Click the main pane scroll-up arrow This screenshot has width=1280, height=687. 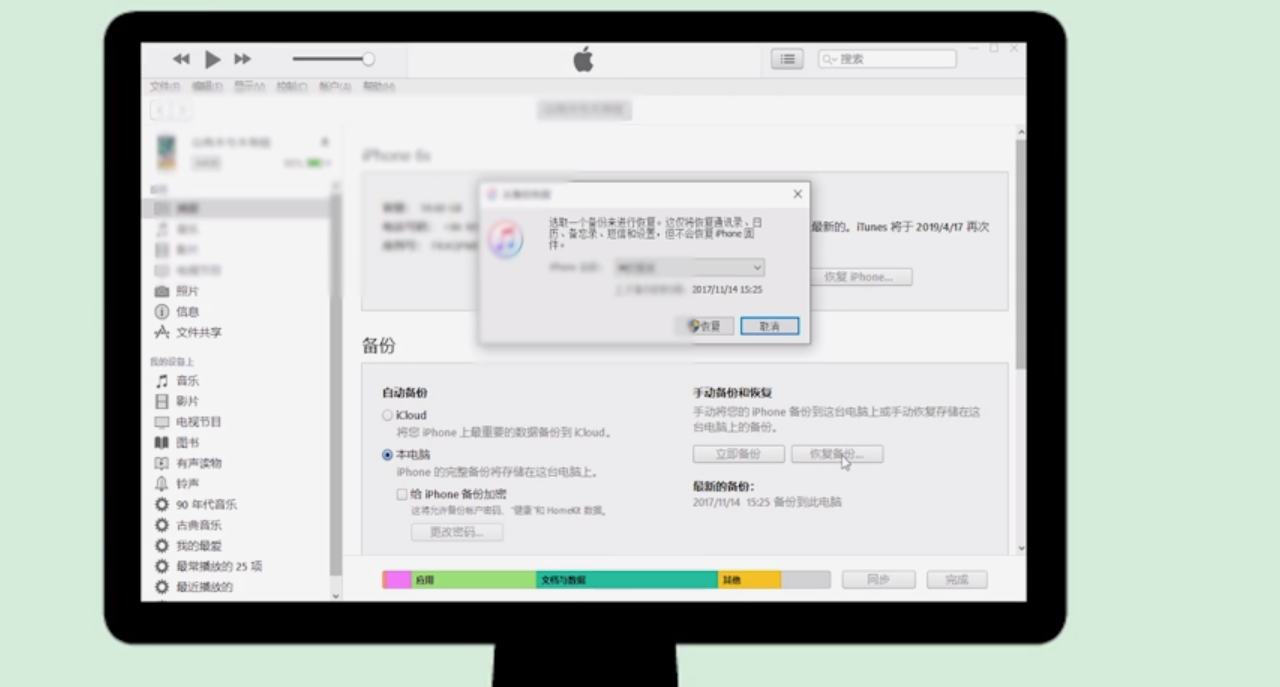point(1020,132)
